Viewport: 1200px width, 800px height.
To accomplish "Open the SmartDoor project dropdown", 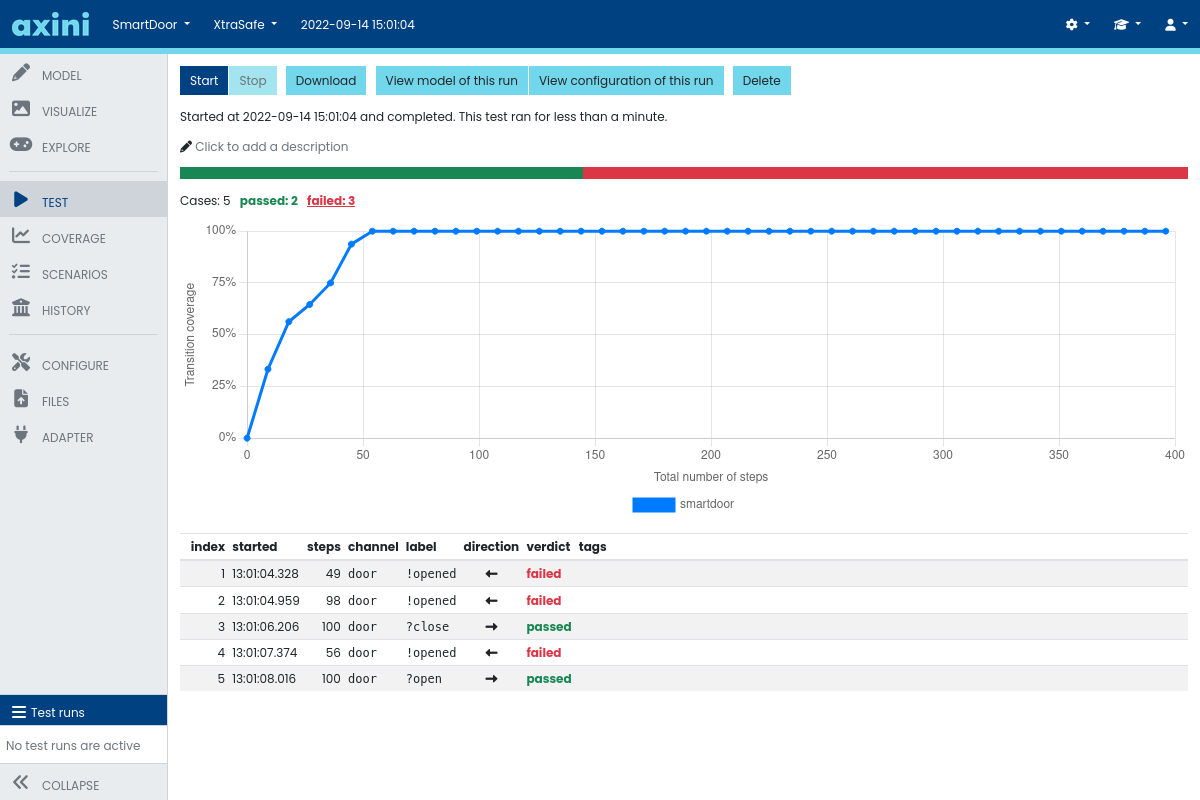I will coord(150,24).
